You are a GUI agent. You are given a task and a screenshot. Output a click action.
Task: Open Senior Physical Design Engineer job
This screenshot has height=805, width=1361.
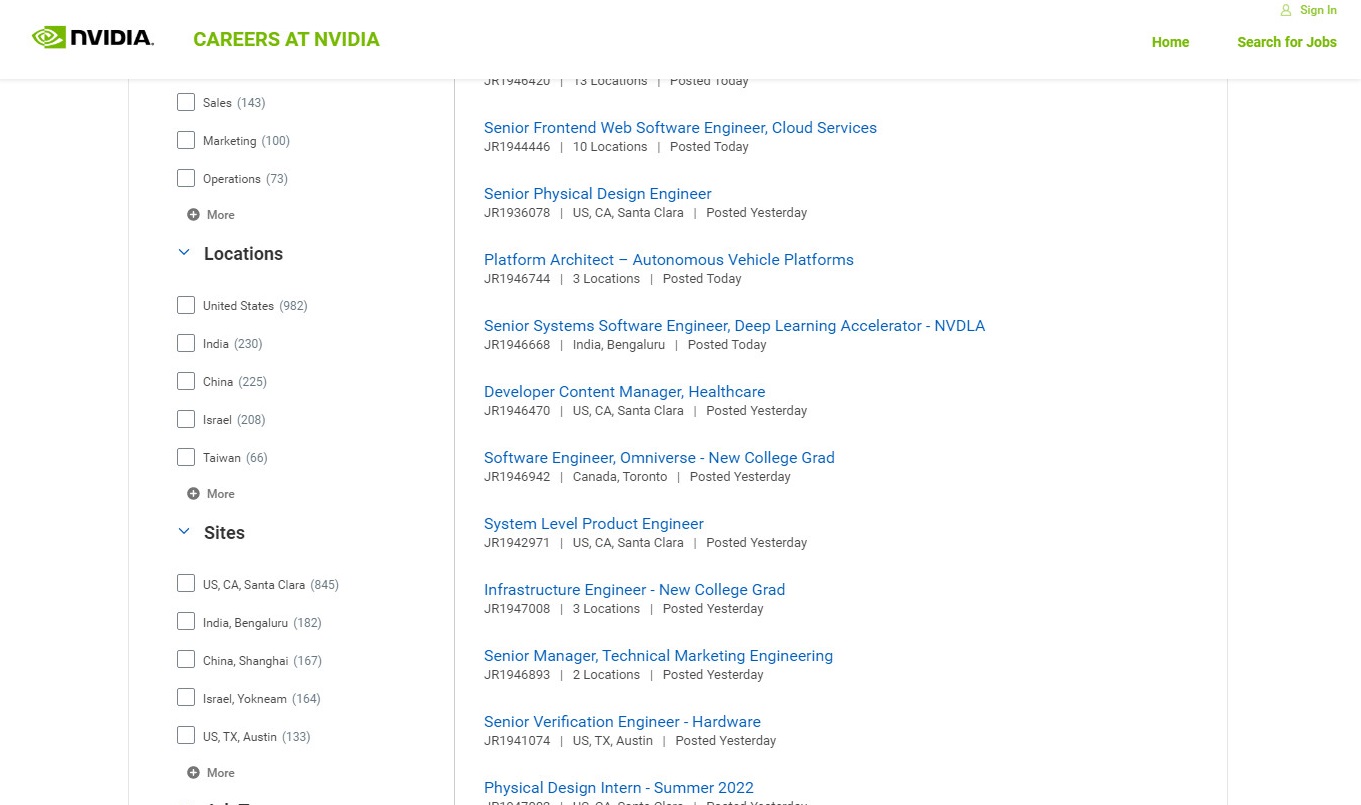coord(597,194)
